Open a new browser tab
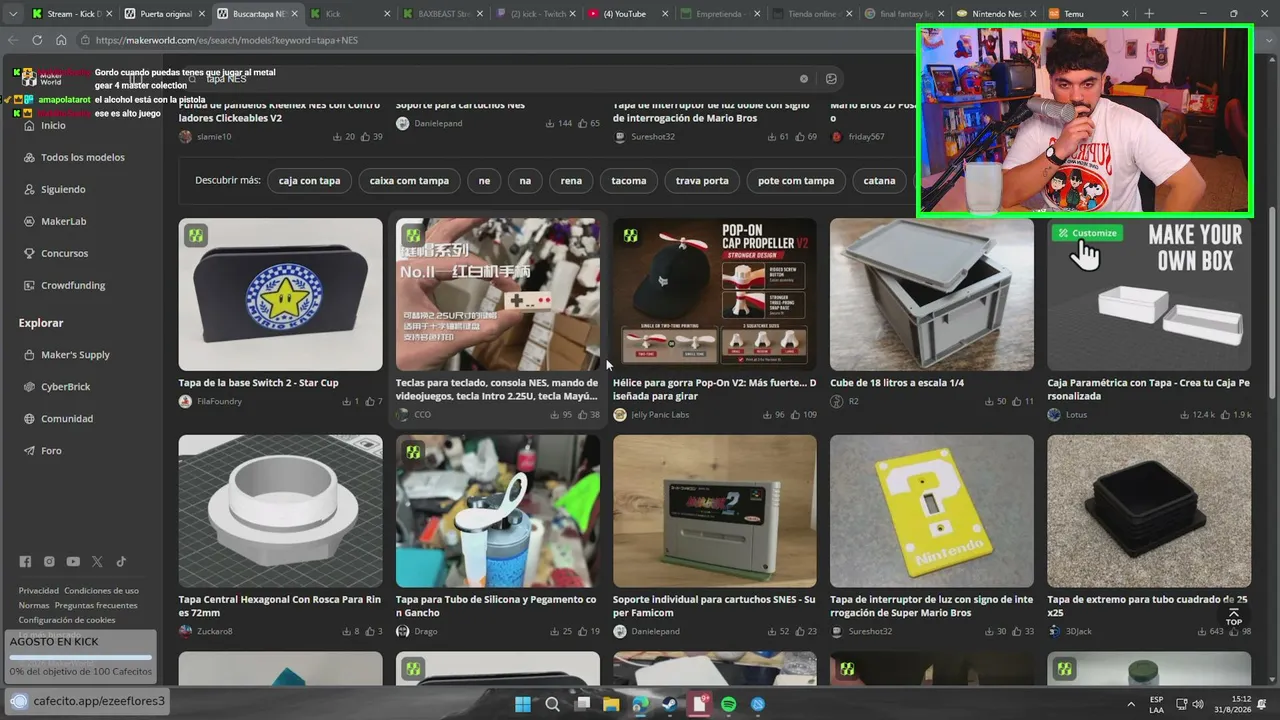1280x720 pixels. [1149, 14]
